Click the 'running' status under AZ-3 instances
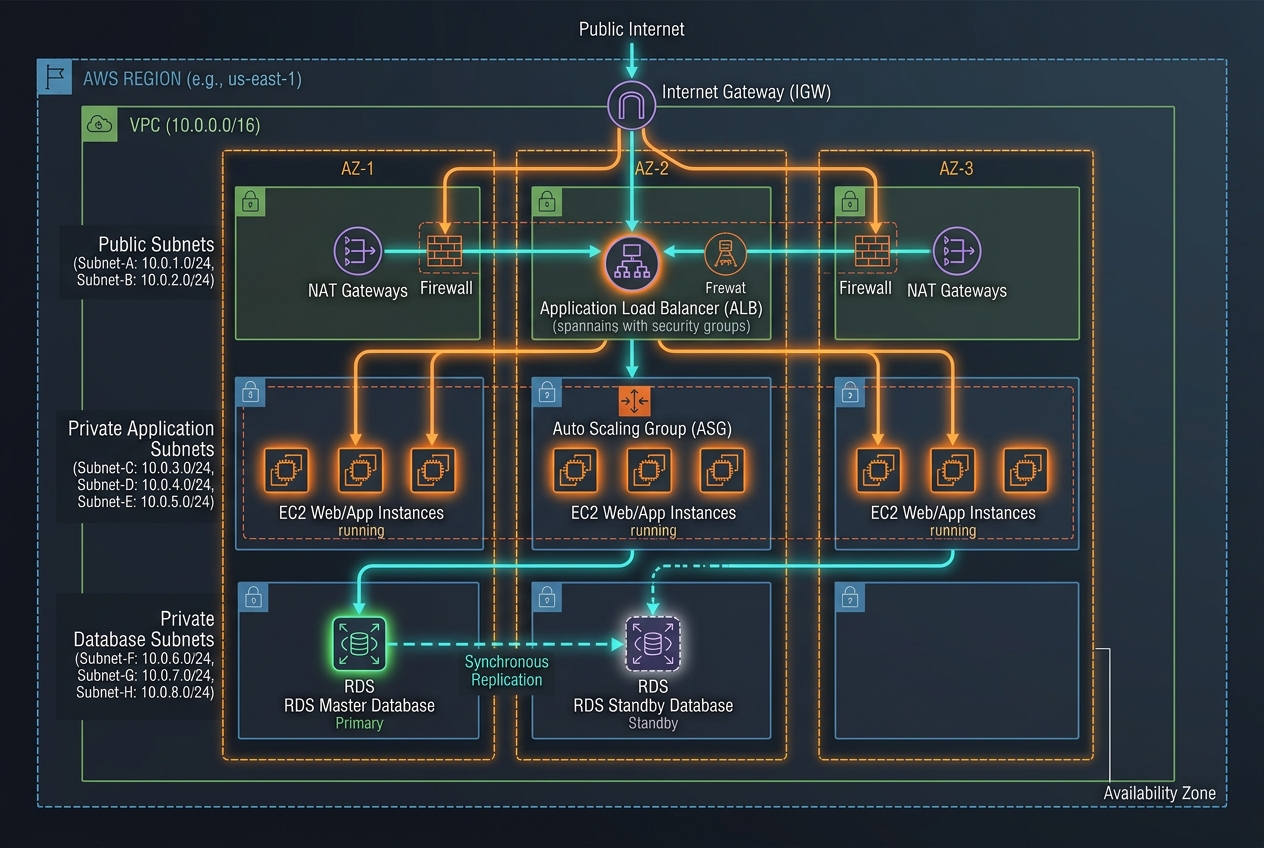Image resolution: width=1264 pixels, height=848 pixels. 953,530
